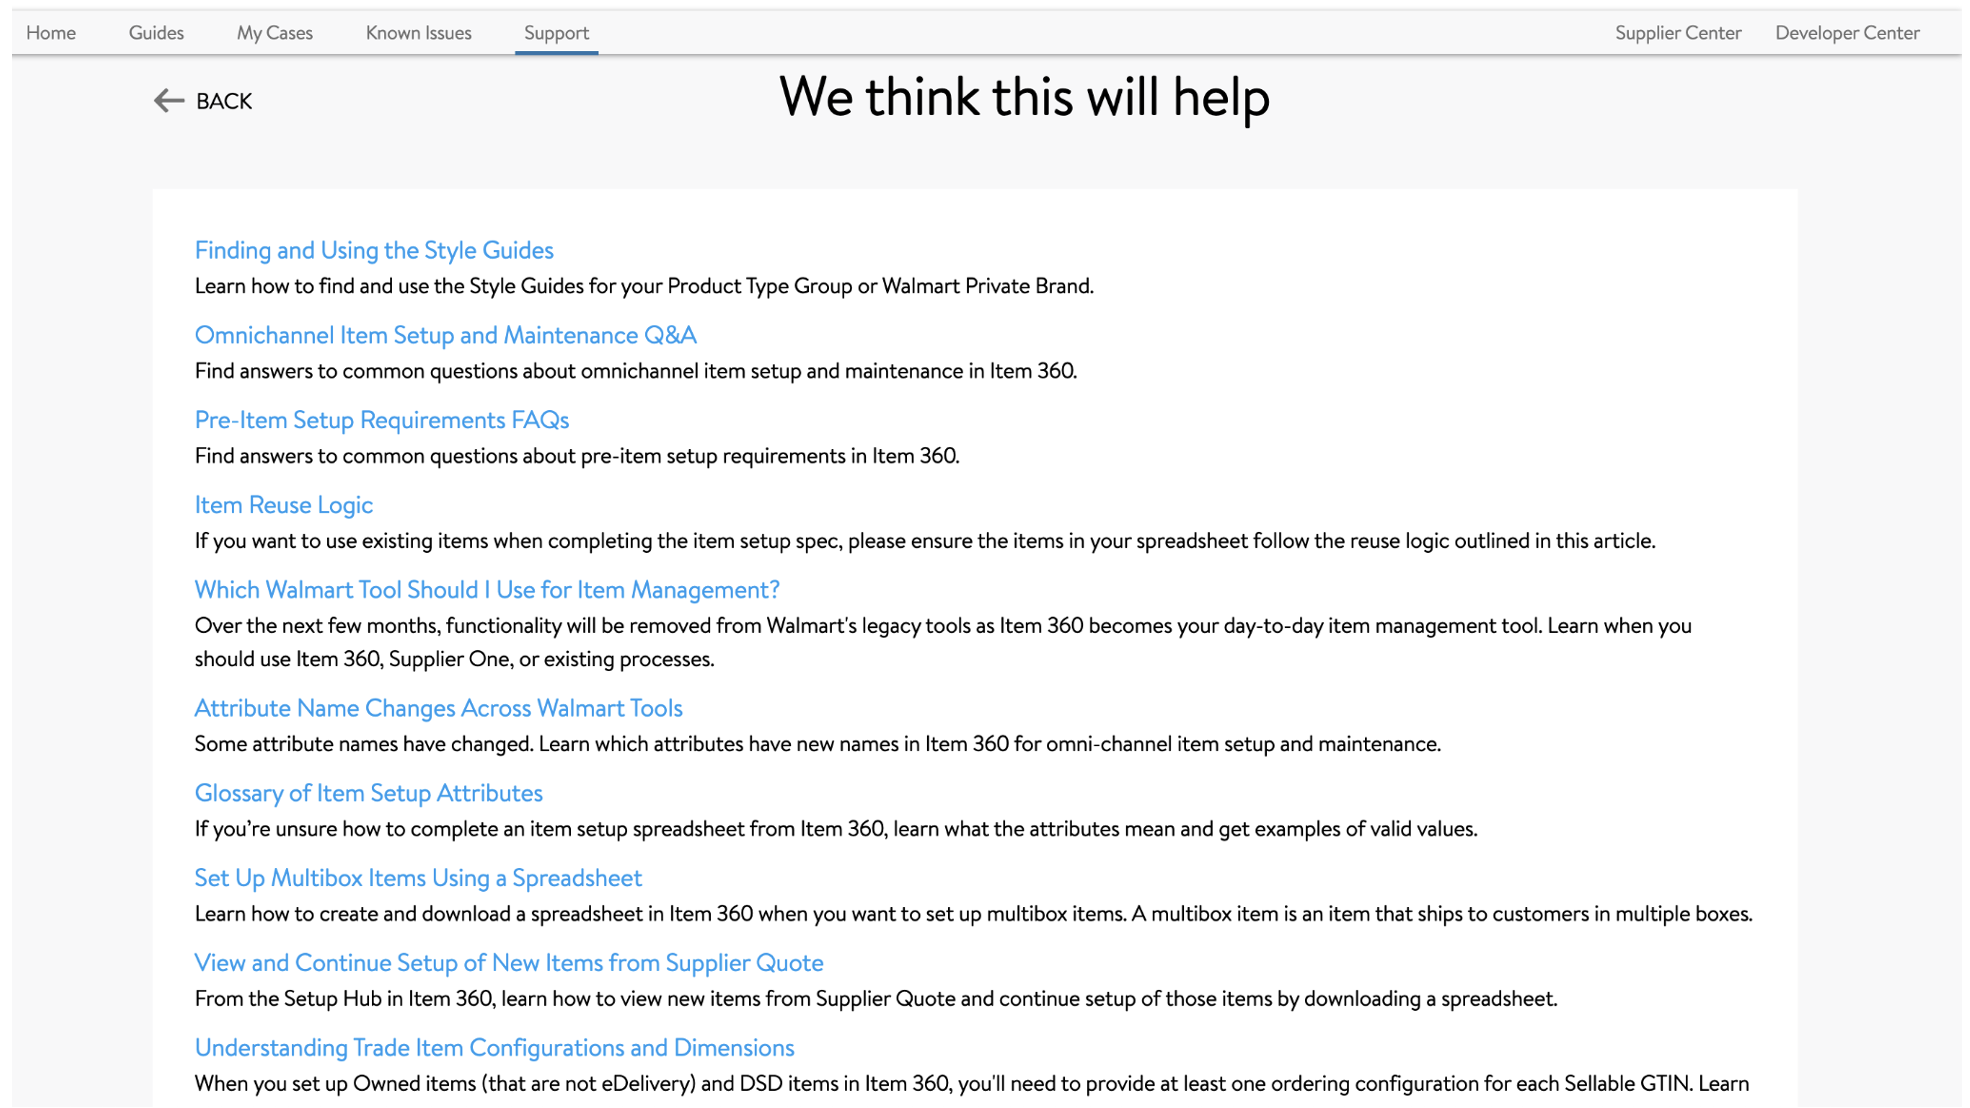The image size is (1970, 1108).
Task: Click description starting 'When you set up Owned items'
Action: pos(972,1084)
